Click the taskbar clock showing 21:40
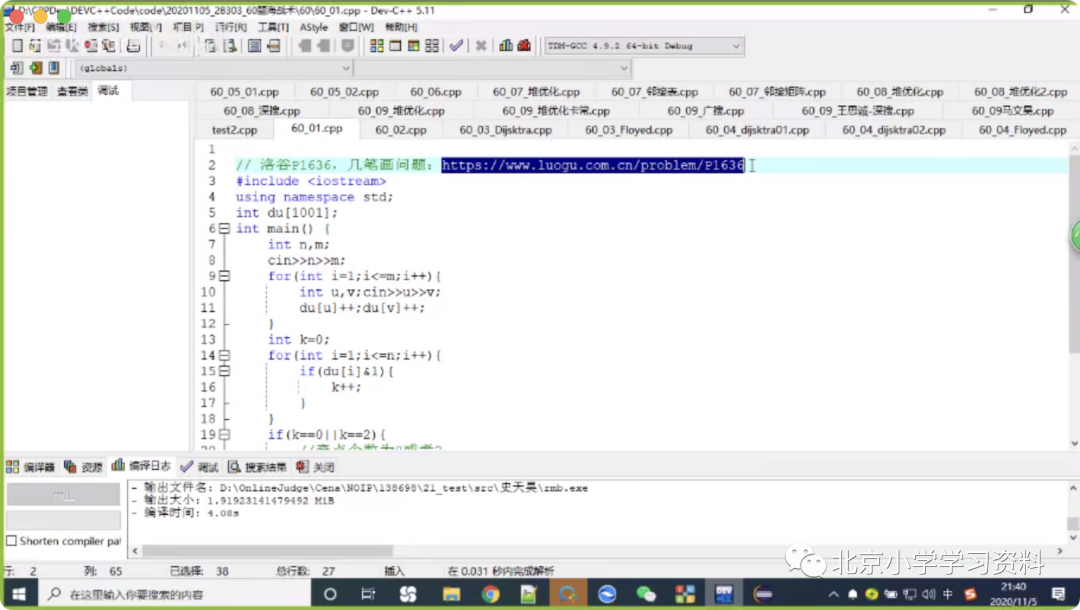 (x=1013, y=593)
